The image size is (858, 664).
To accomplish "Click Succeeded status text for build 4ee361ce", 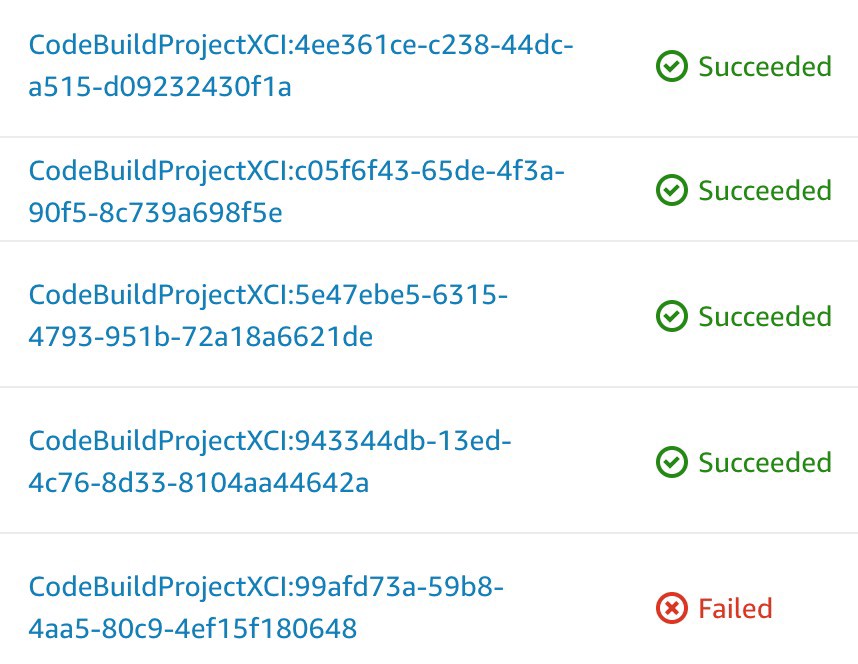I will click(765, 67).
